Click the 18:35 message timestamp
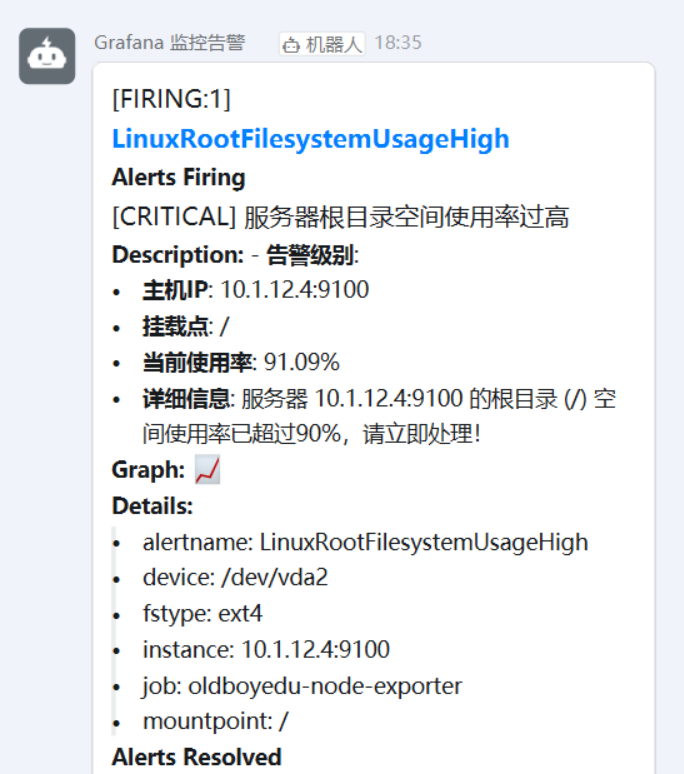Image resolution: width=684 pixels, height=774 pixels. click(x=397, y=43)
